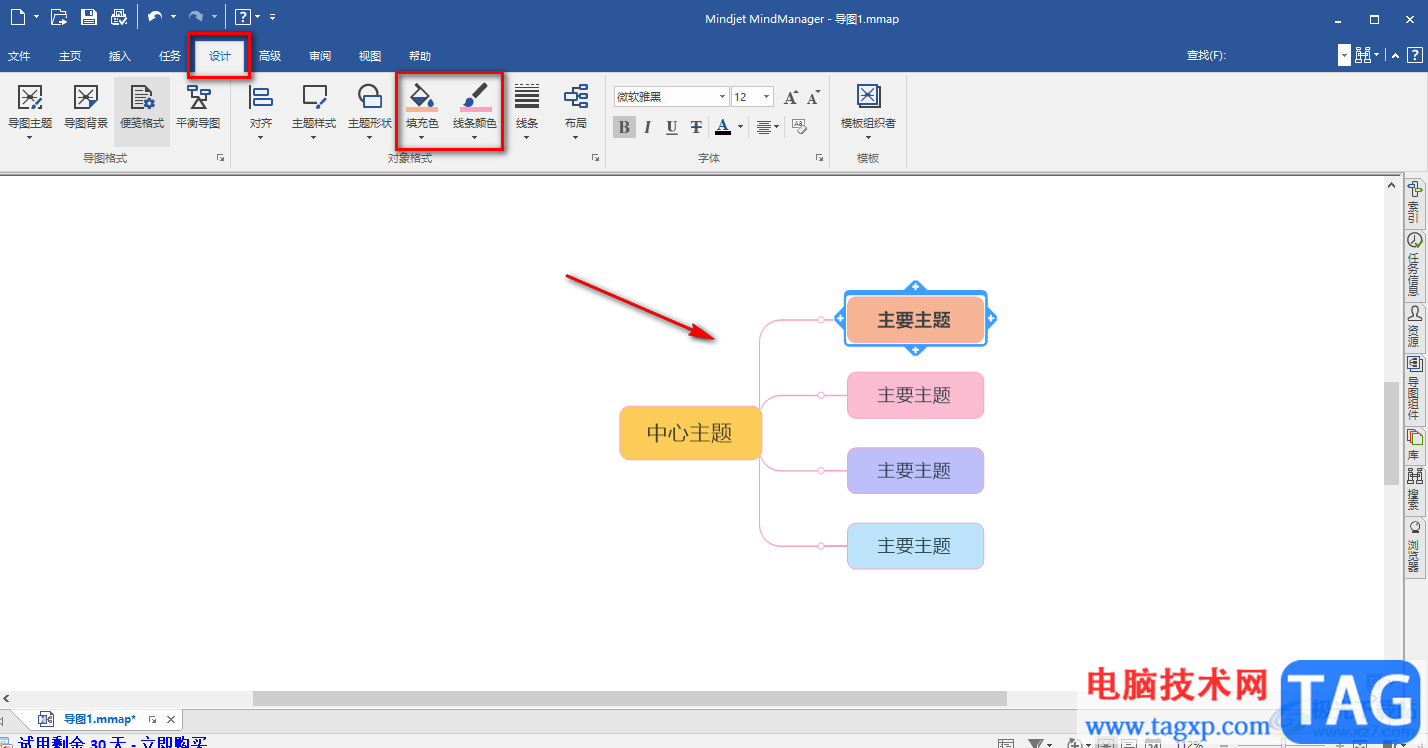This screenshot has width=1428, height=748.
Task: Expand the 对象格式 group dialog launcher
Action: coord(596,158)
